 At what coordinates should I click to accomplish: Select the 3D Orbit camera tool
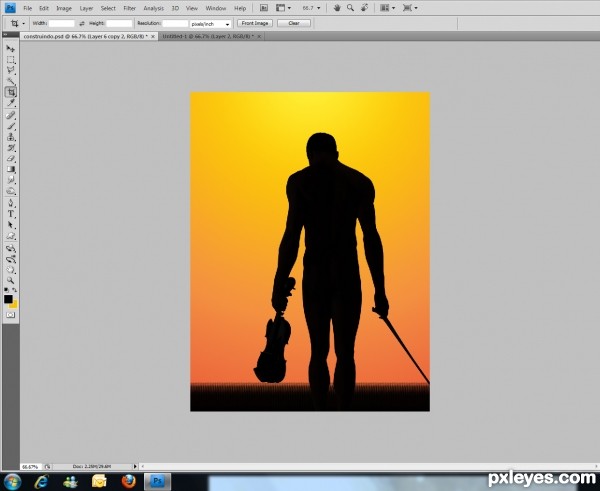pos(10,259)
